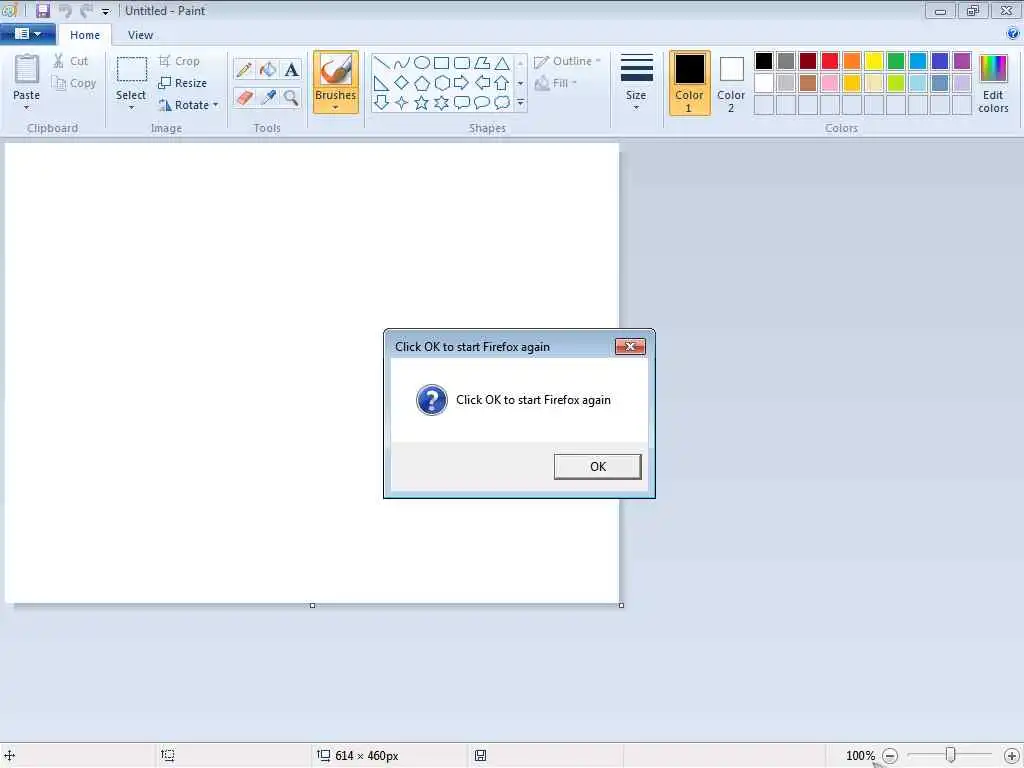Screen dimensions: 1024x768
Task: Select the Eraser tool
Action: [244, 97]
